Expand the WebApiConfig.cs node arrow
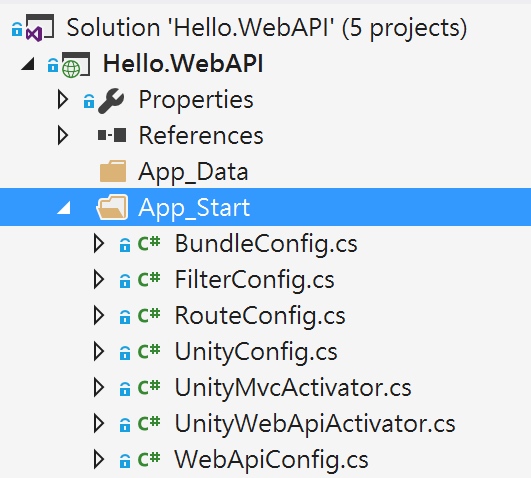This screenshot has width=531, height=478. (99, 460)
